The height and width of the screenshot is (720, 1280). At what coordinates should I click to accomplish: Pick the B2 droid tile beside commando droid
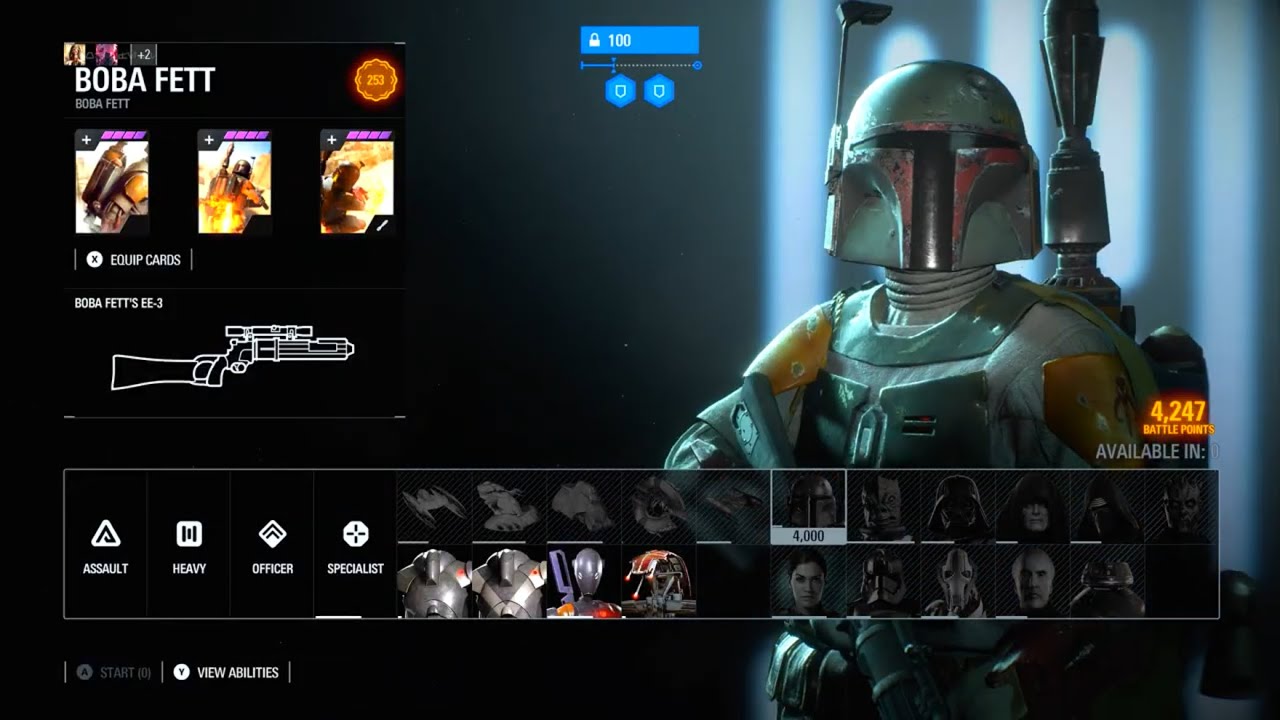[x=508, y=581]
